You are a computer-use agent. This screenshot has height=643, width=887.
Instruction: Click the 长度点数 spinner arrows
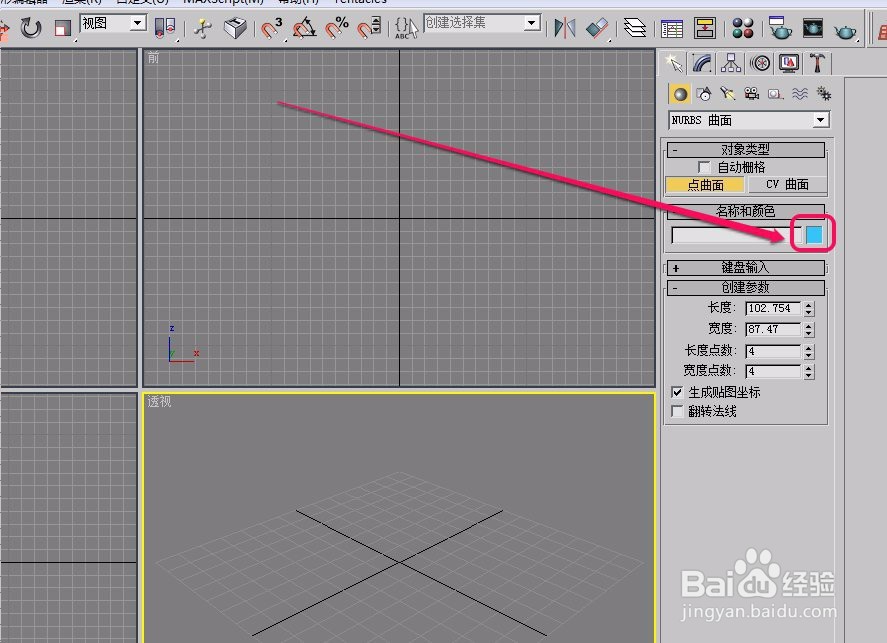click(x=809, y=352)
